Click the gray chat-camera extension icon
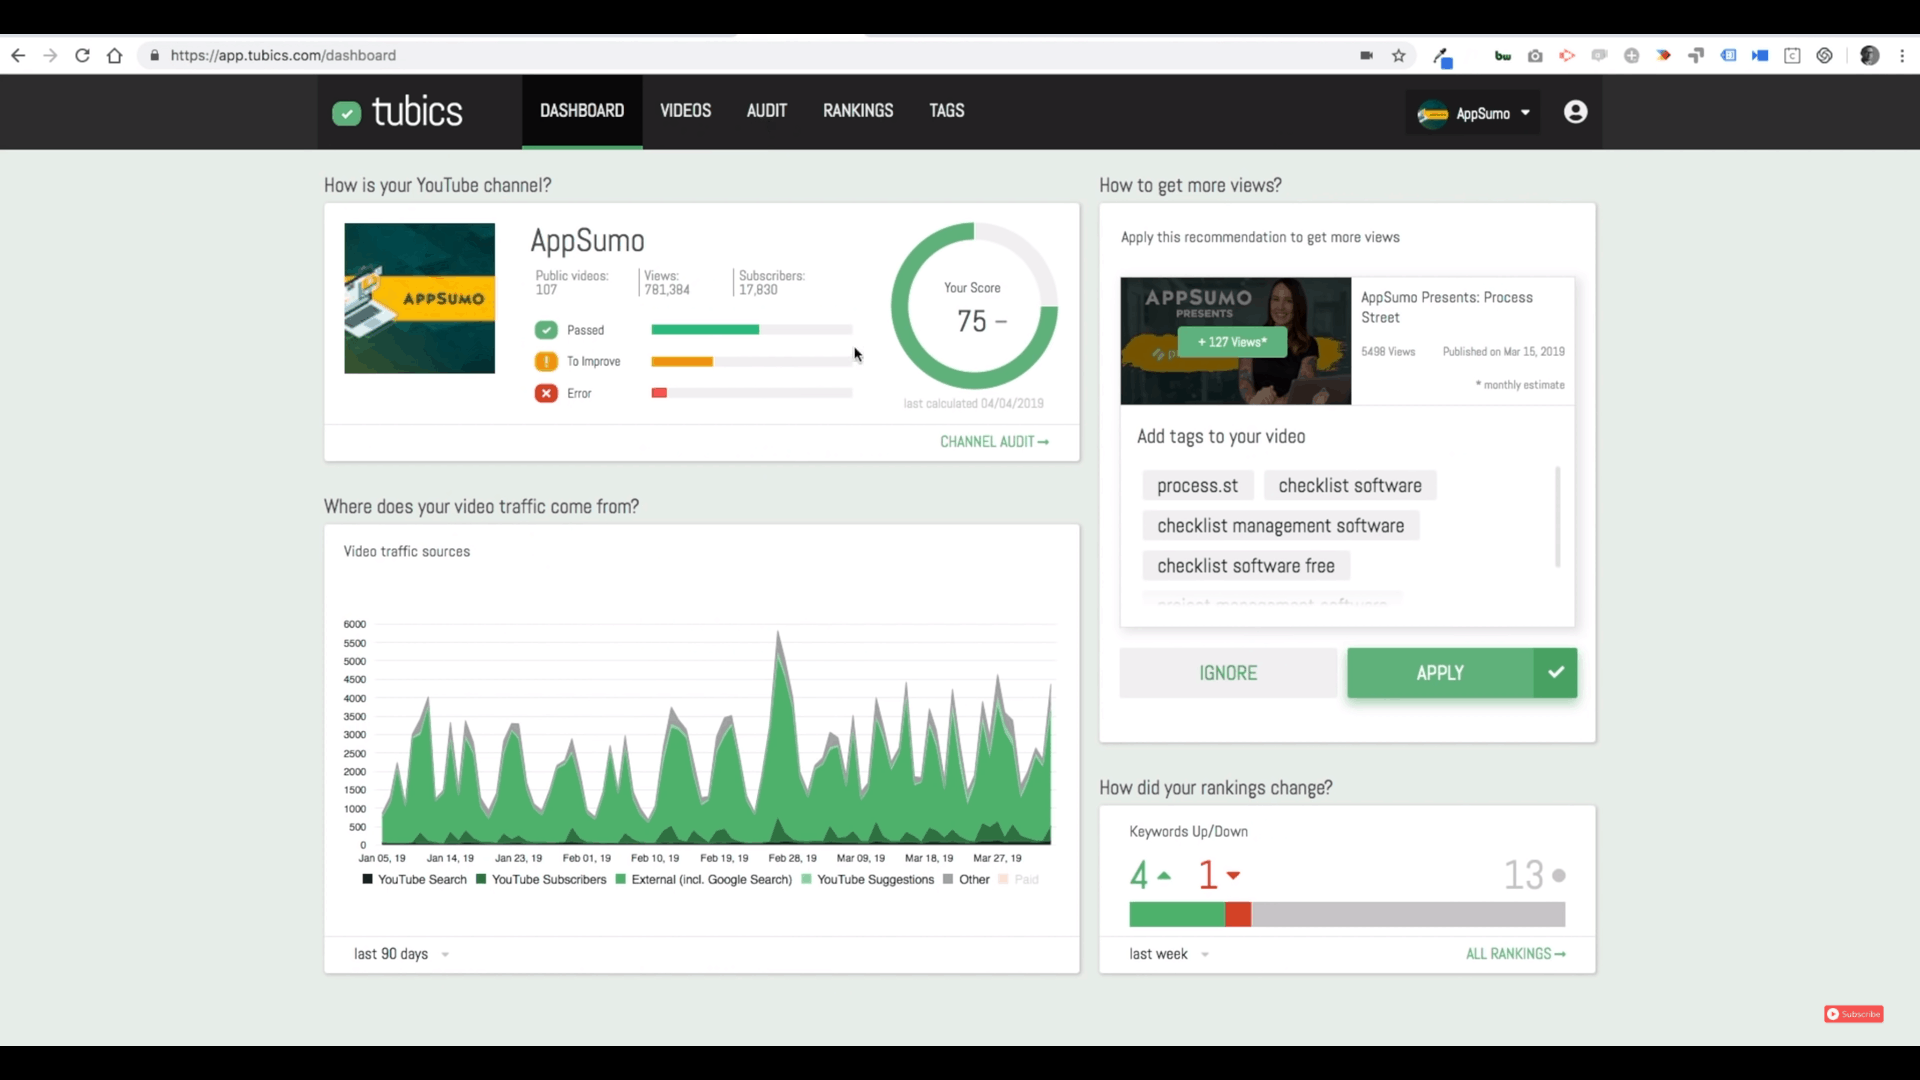Screen dimensions: 1920x1080 [x=1599, y=56]
